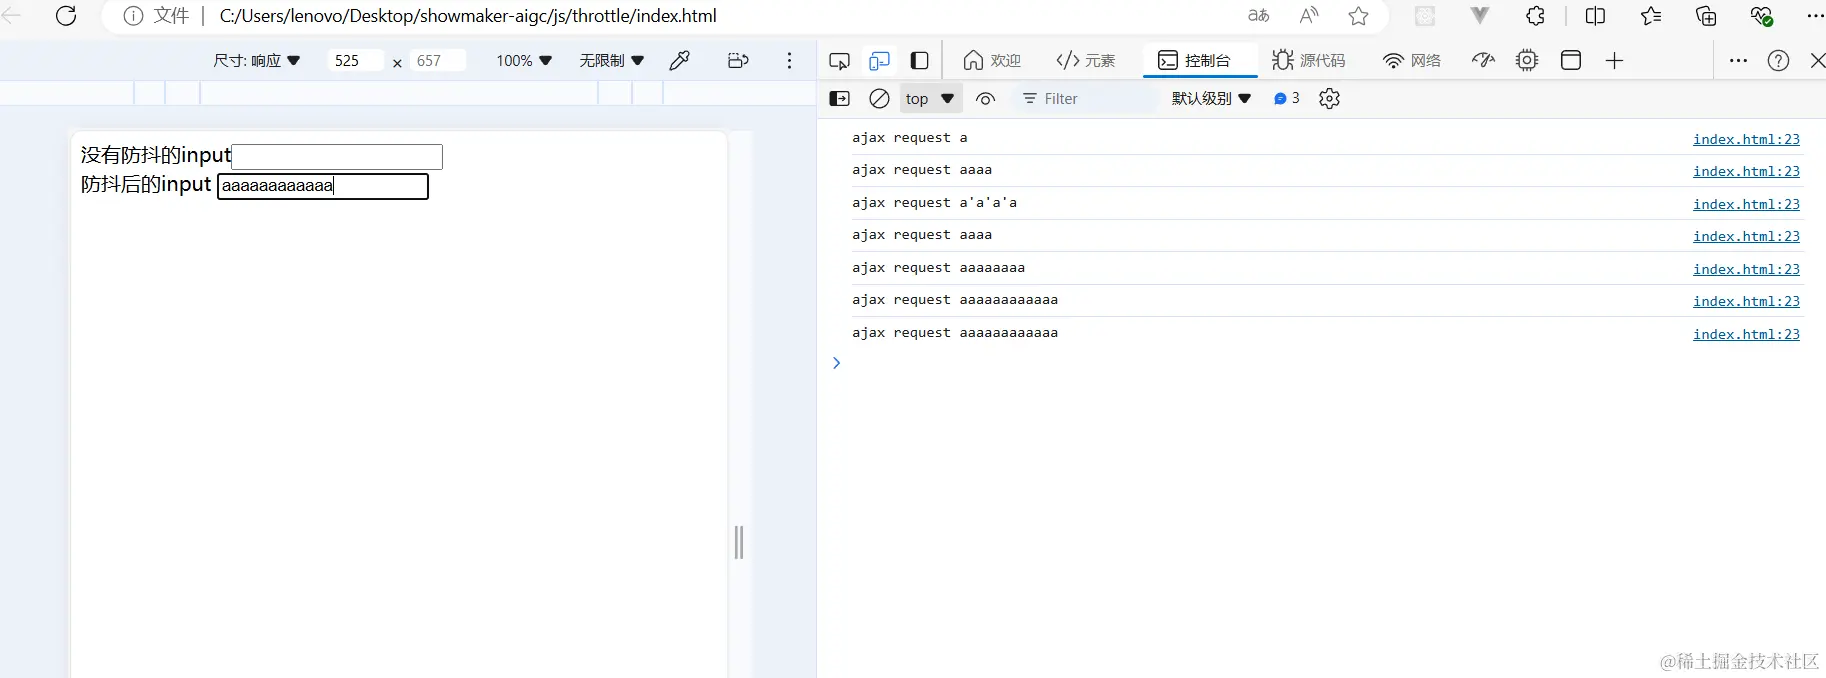
Task: Click the file info icon in address bar
Action: pos(133,16)
